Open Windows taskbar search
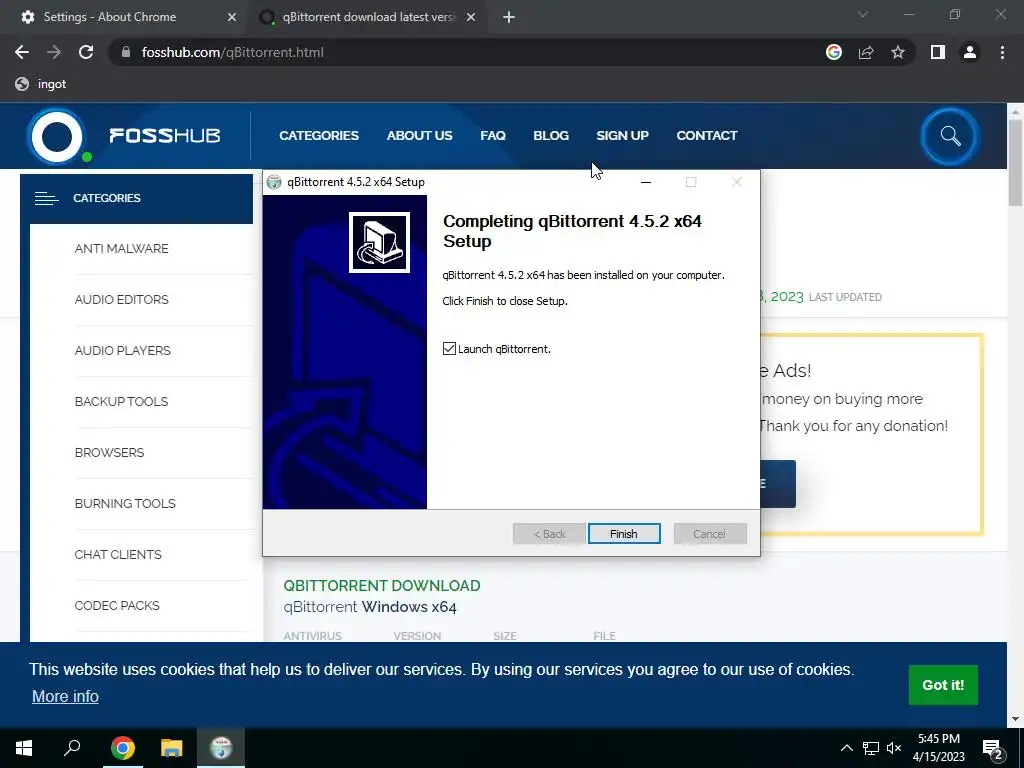1024x768 pixels. [72, 748]
